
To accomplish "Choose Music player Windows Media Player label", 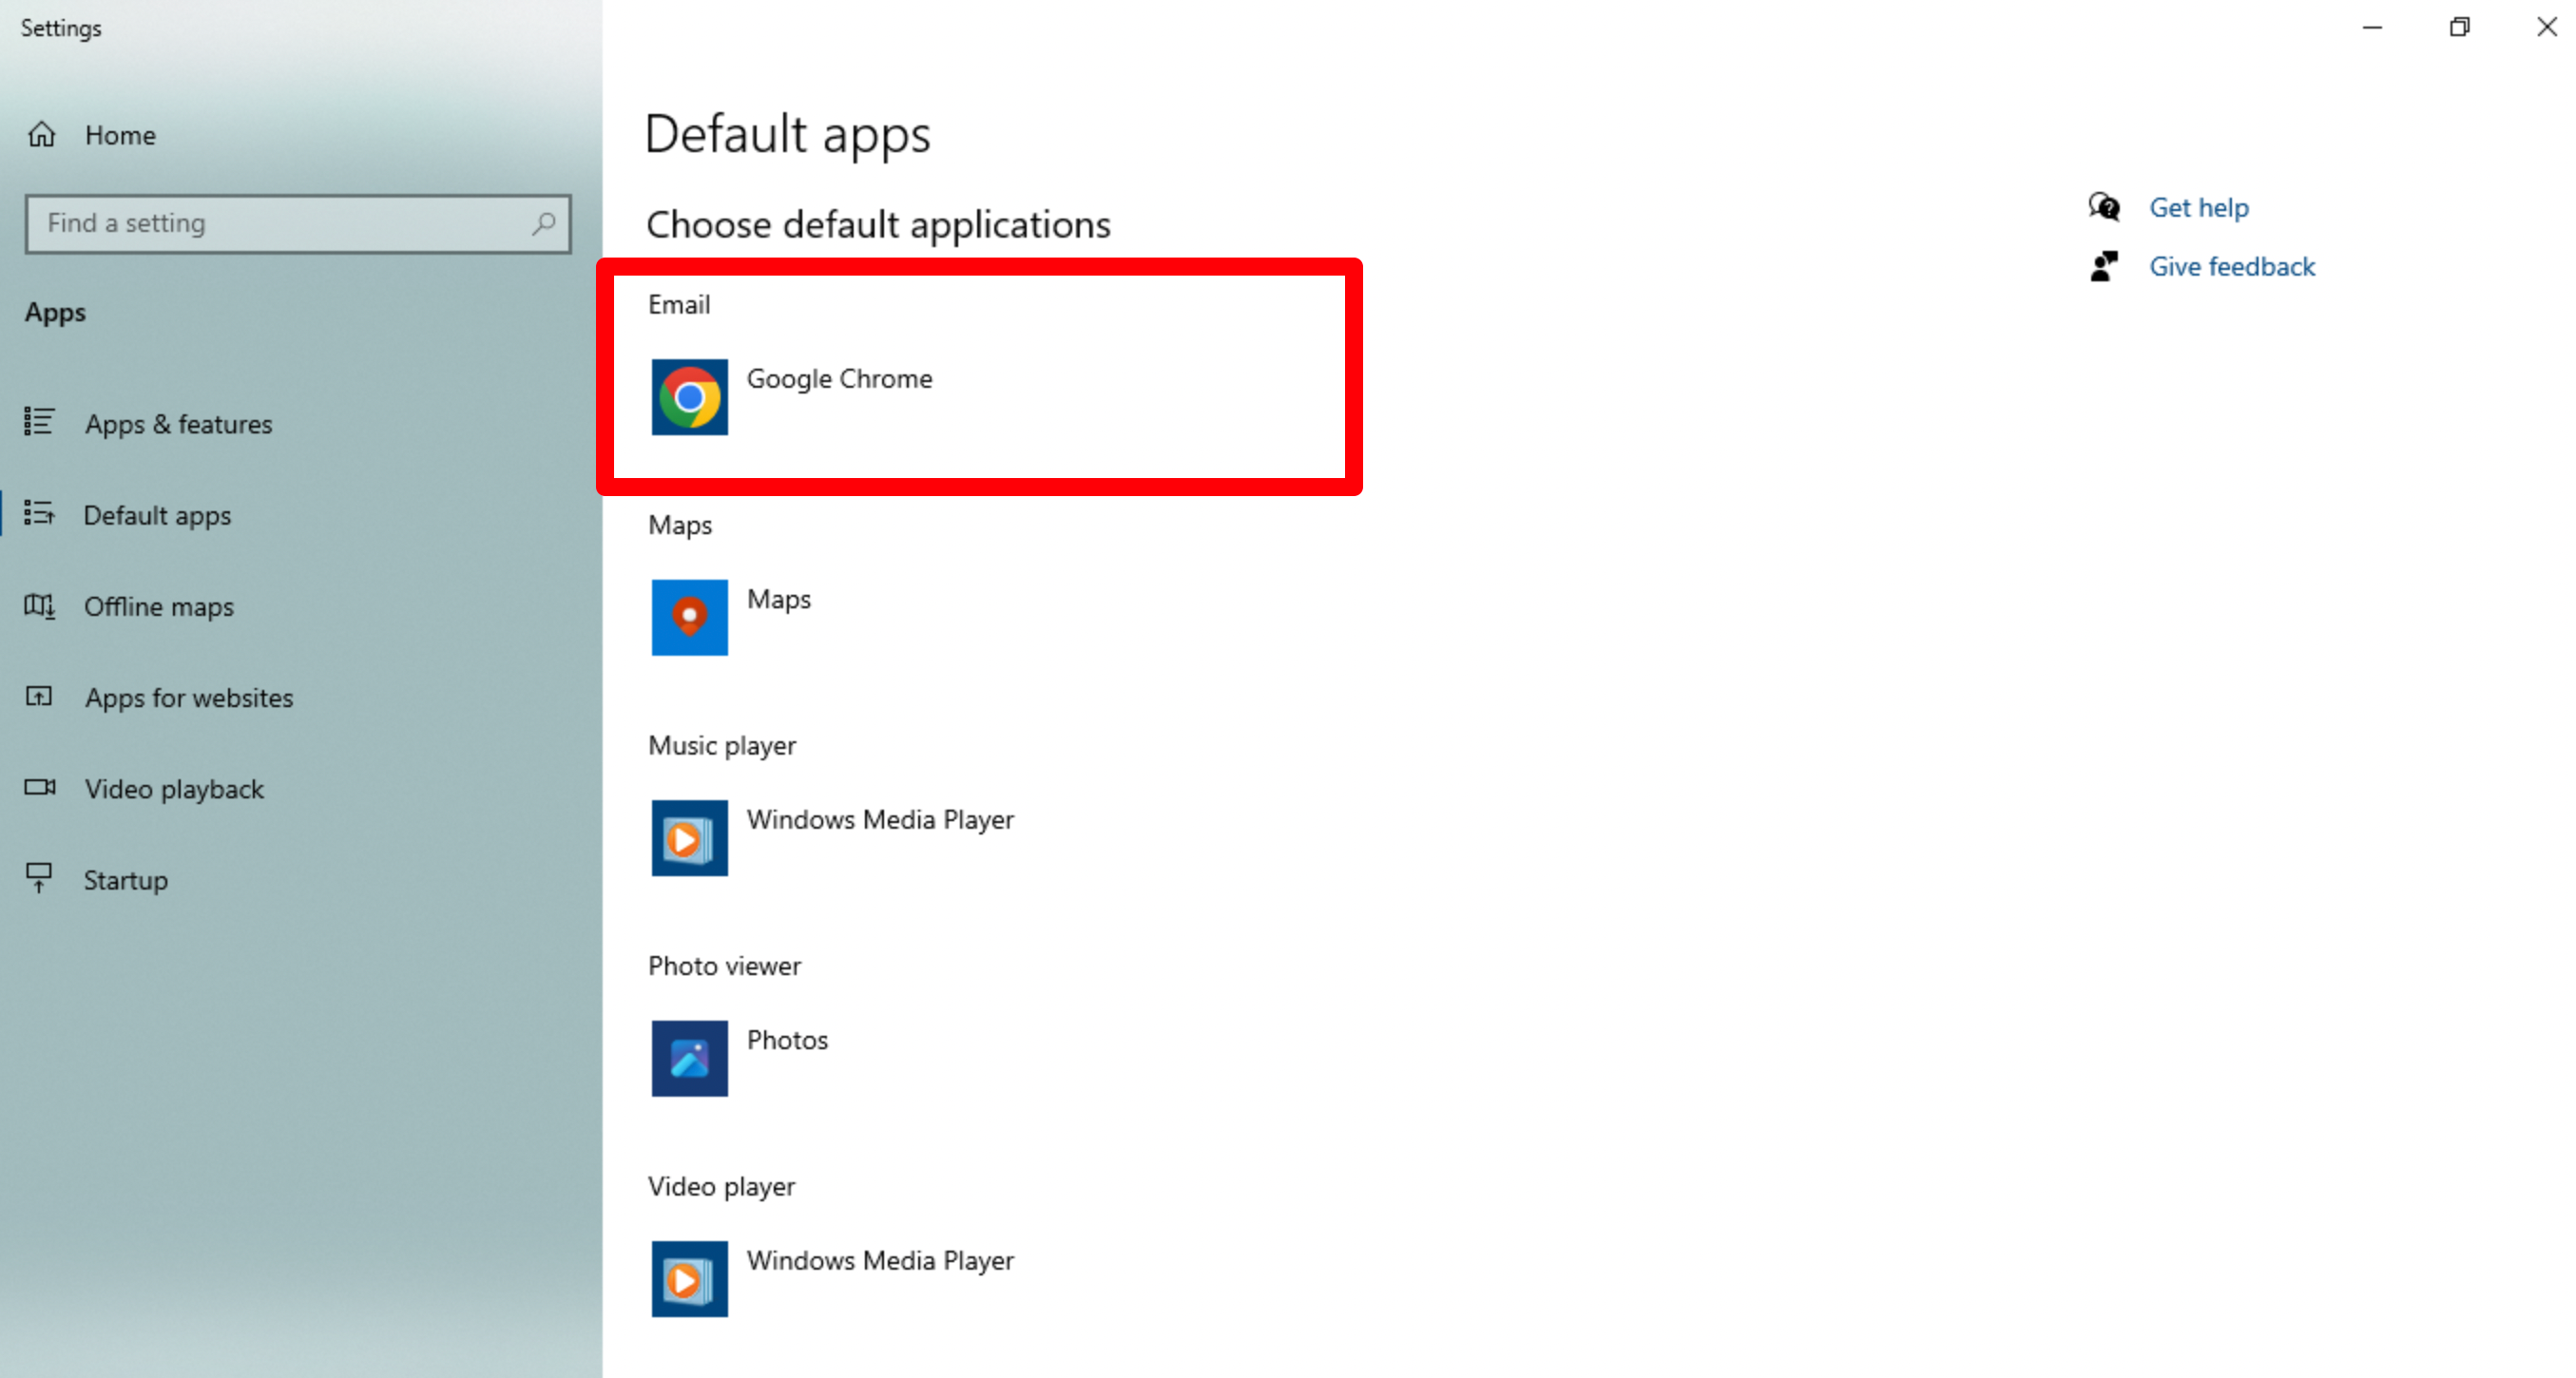I will (x=880, y=820).
